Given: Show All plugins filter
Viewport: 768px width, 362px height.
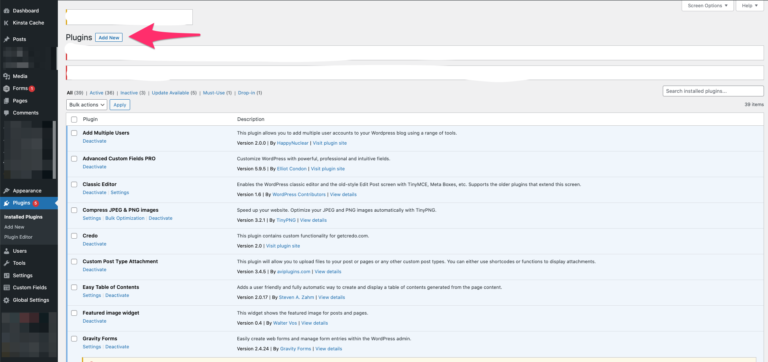Looking at the screenshot, I should [70, 93].
